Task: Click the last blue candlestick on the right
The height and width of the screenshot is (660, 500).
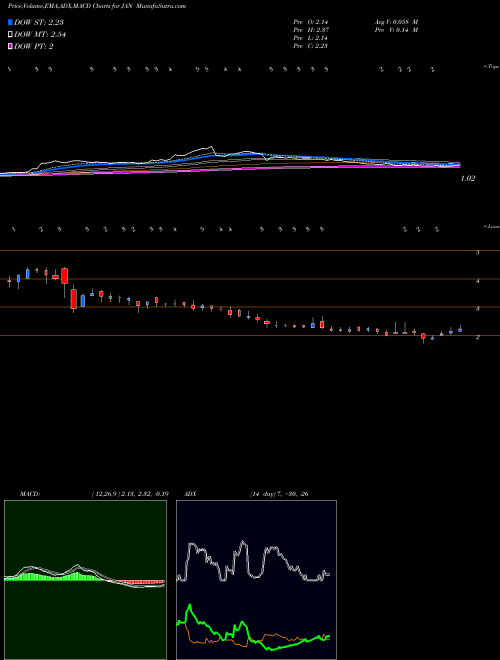Action: coord(460,330)
